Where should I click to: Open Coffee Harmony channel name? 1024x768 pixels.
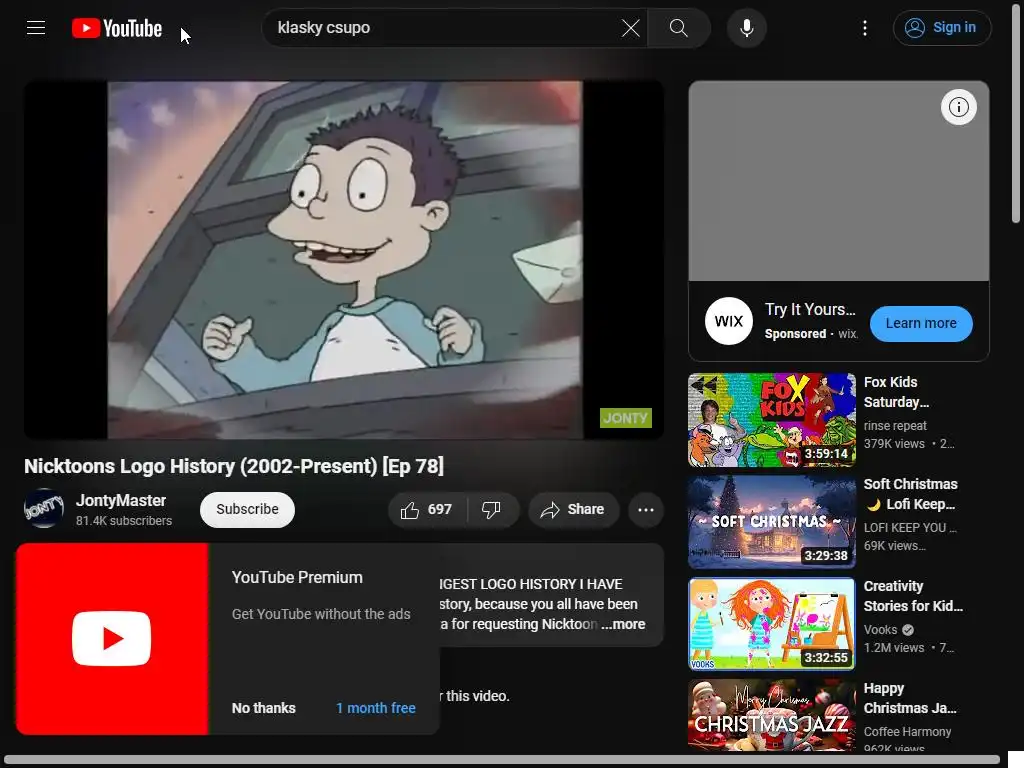tap(907, 732)
